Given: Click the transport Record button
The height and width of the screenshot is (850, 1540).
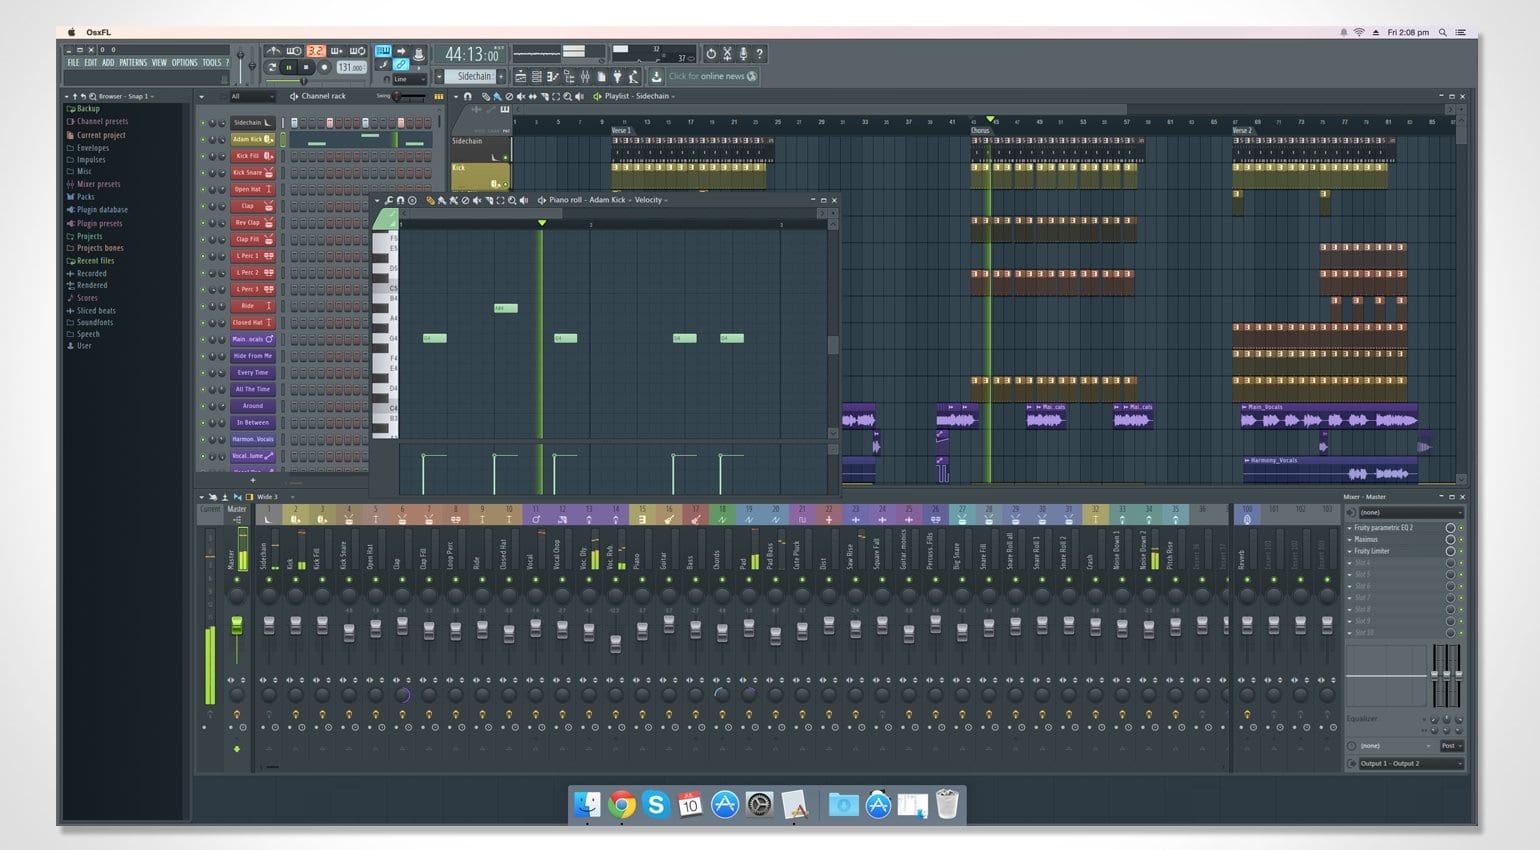Looking at the screenshot, I should tap(323, 68).
